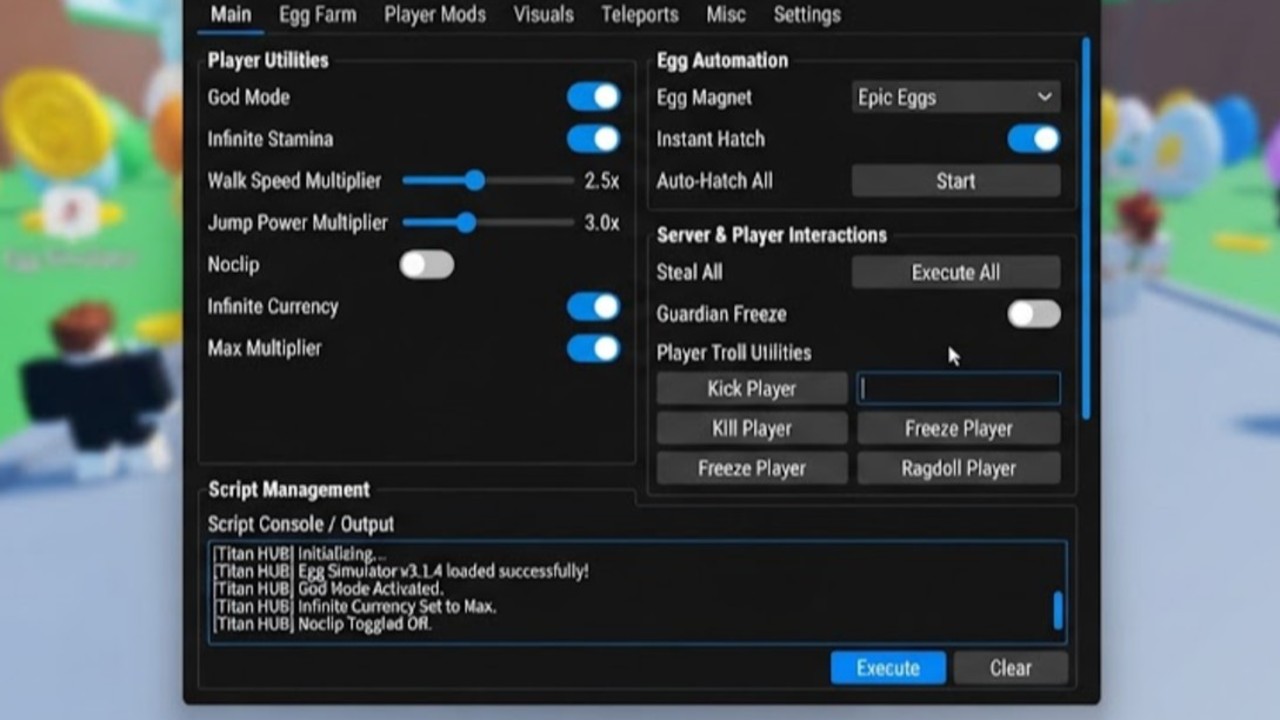Click the "2.5x" walk speed value
Image resolution: width=1280 pixels, height=720 pixels.
602,181
